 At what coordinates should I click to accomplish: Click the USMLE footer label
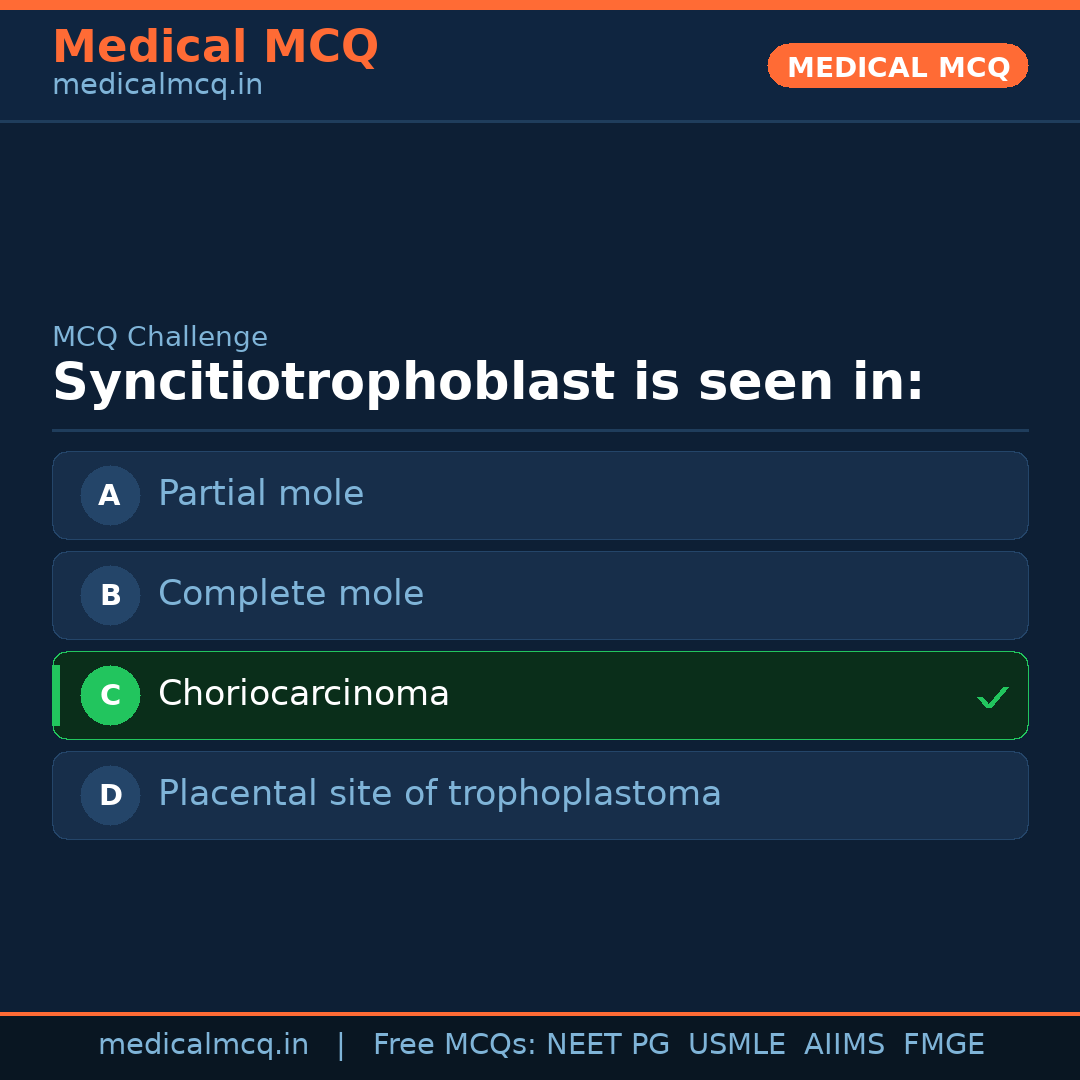[737, 1045]
